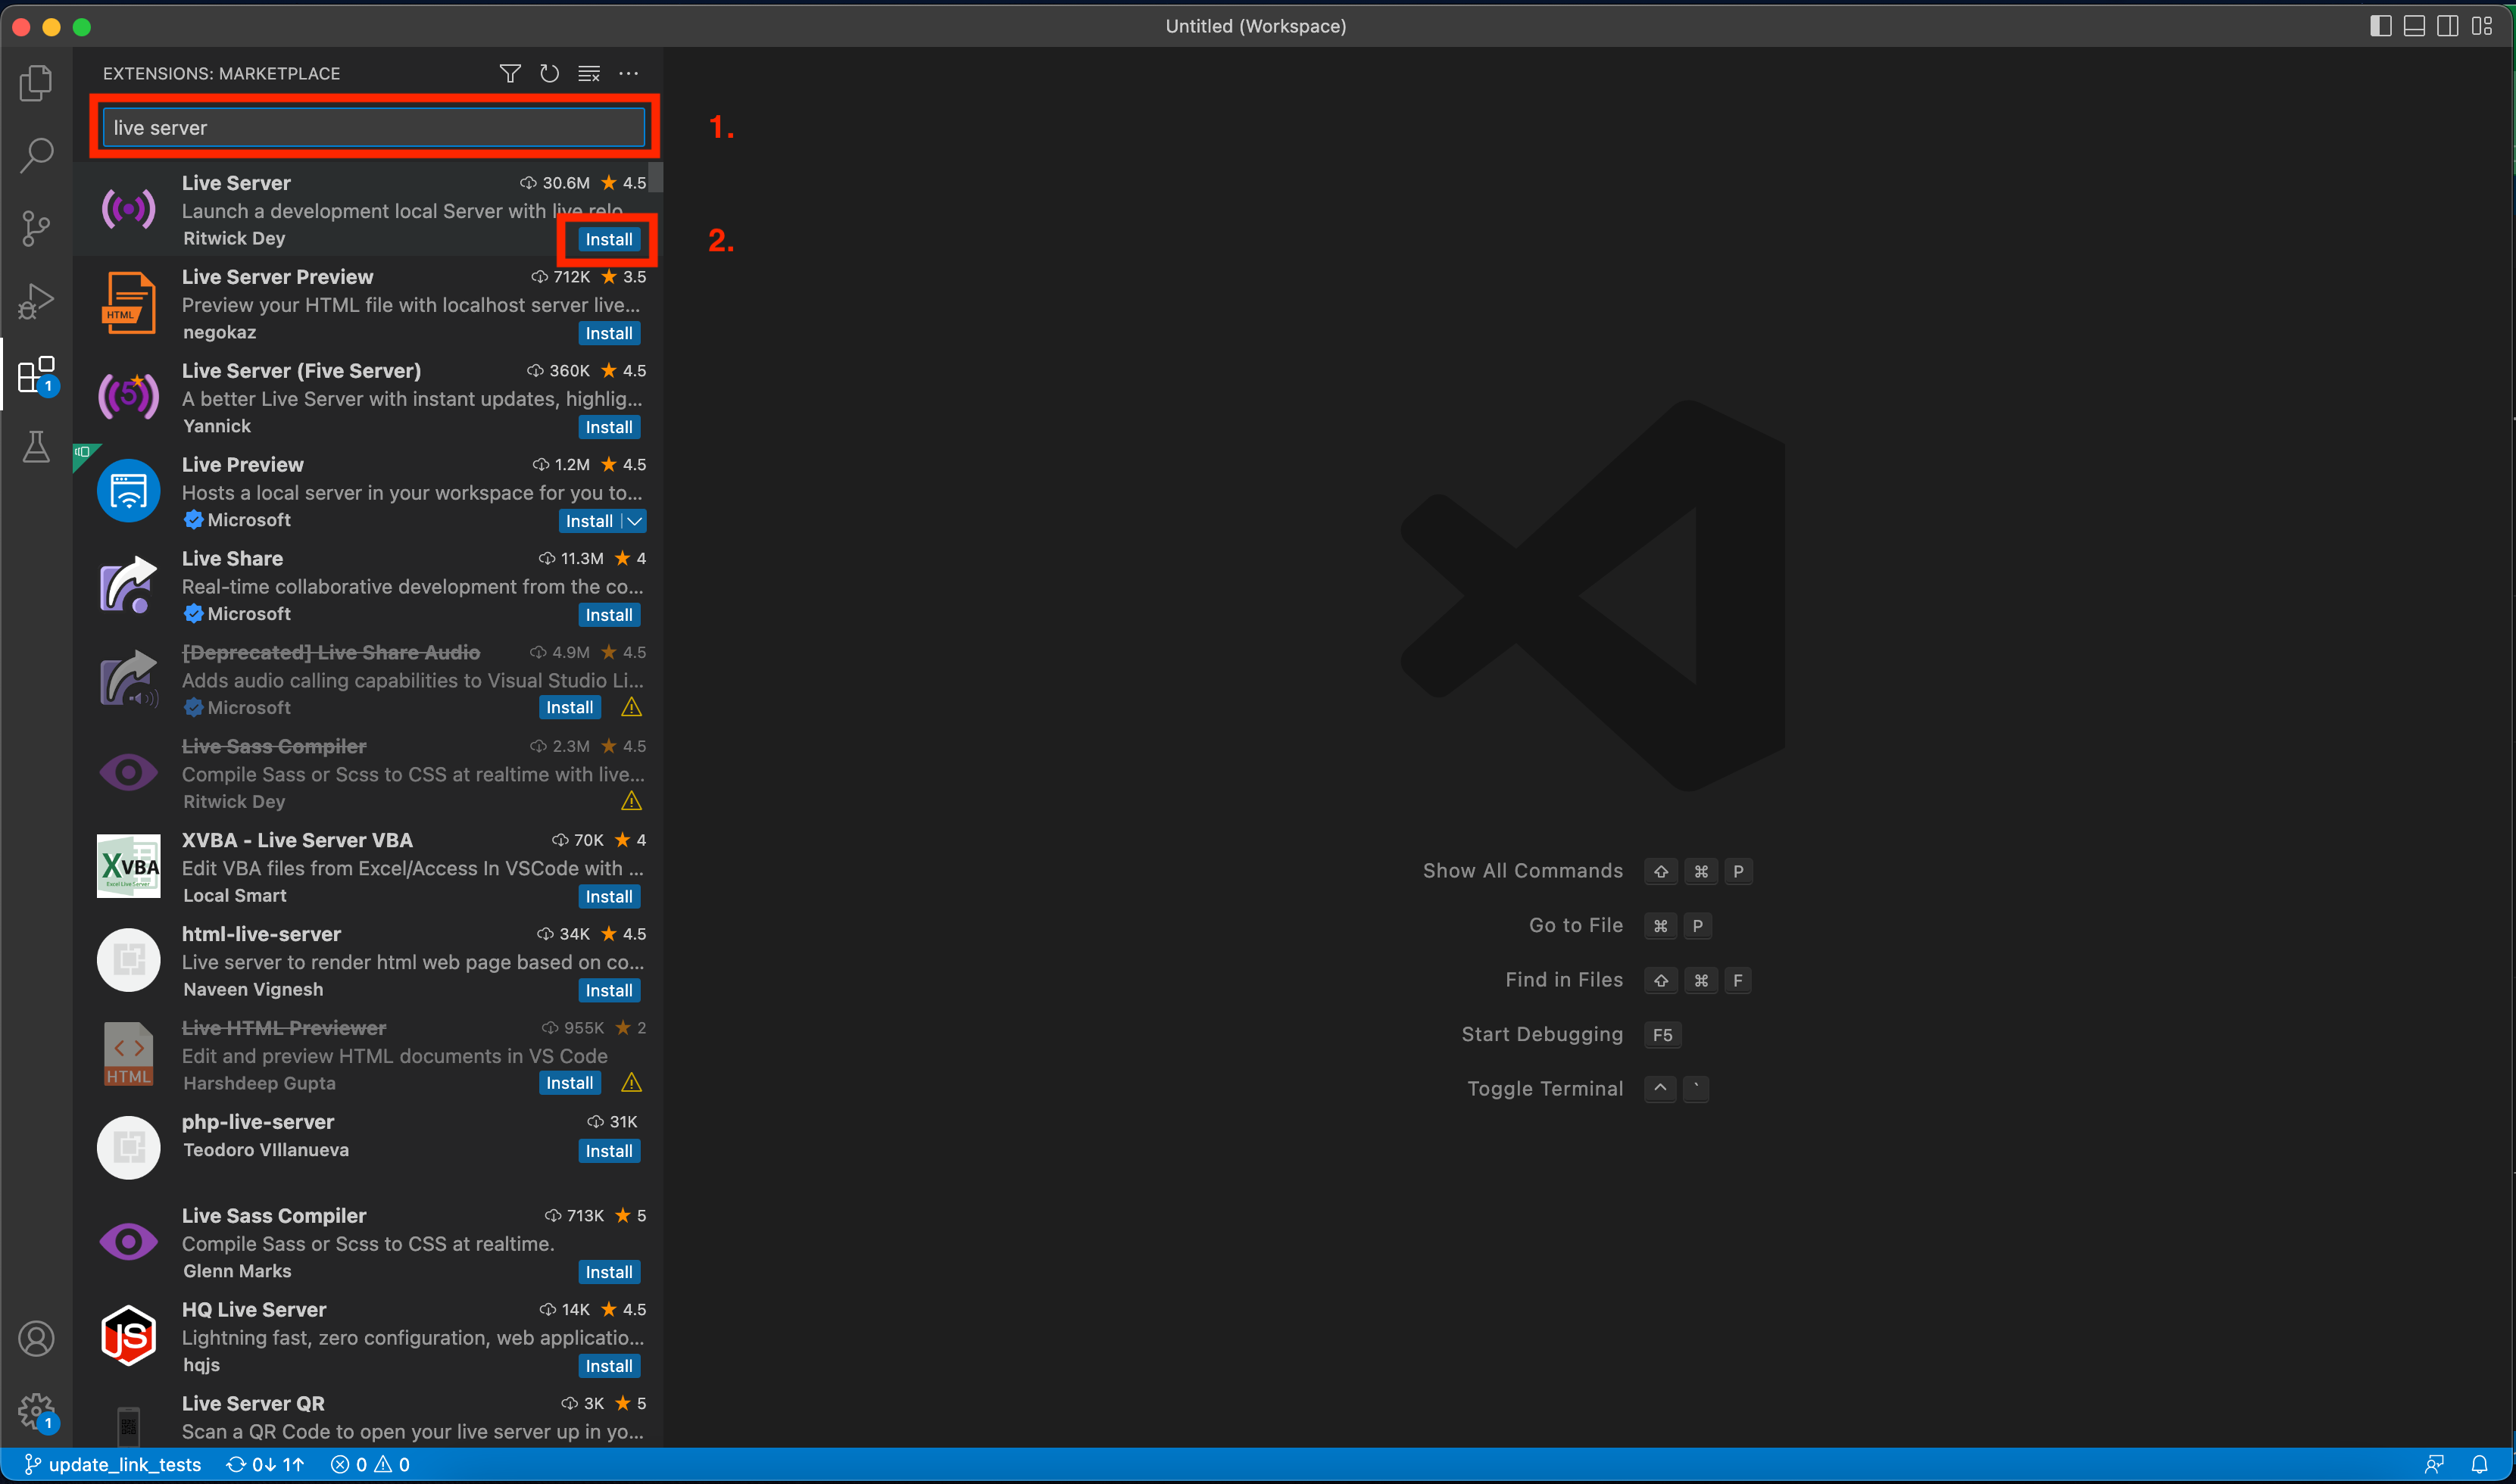
Task: Toggle the bottom panel
Action: click(2414, 26)
